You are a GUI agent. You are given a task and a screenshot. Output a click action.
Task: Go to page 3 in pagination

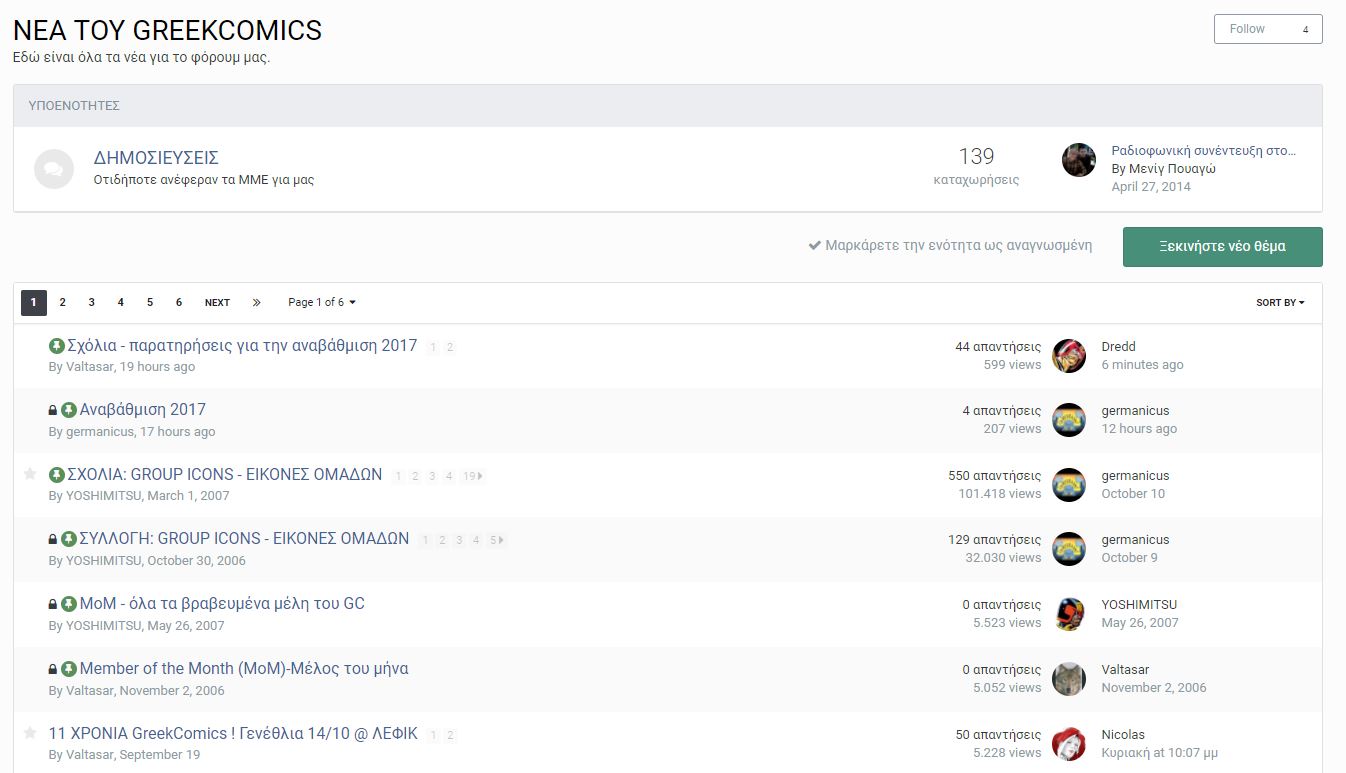91,302
